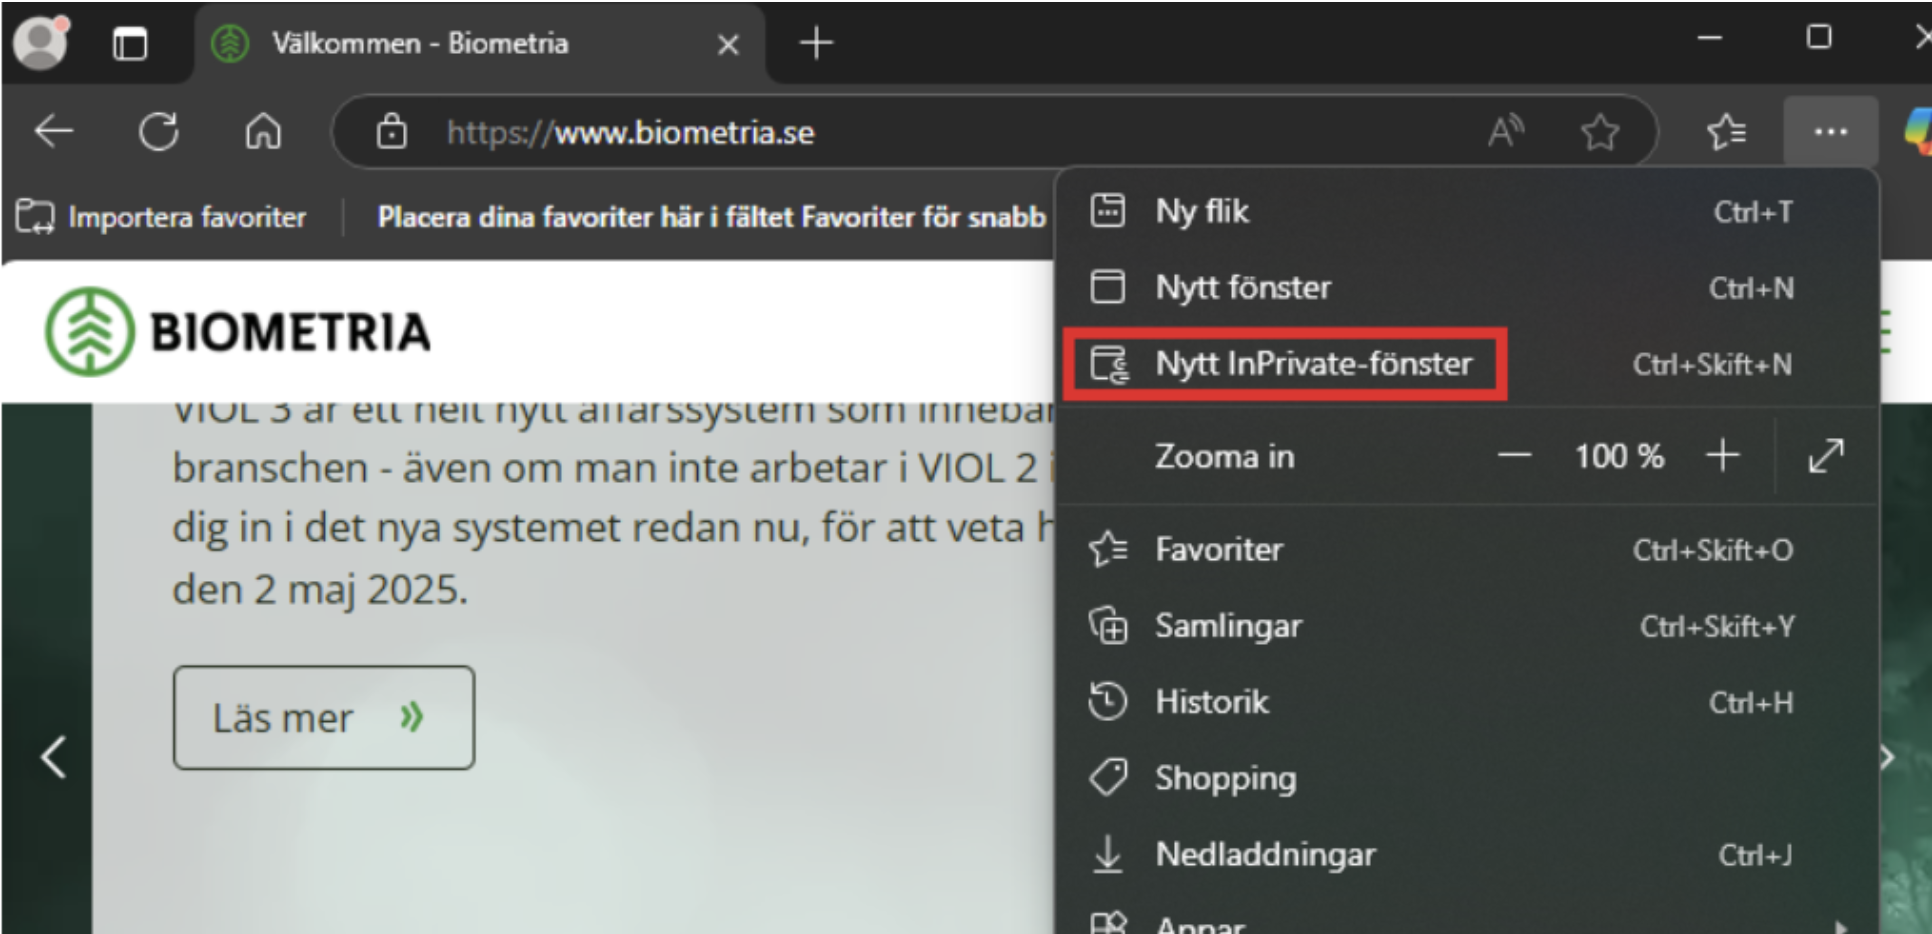Open Shopping from the menu
The height and width of the screenshot is (934, 1932).
(x=1466, y=778)
